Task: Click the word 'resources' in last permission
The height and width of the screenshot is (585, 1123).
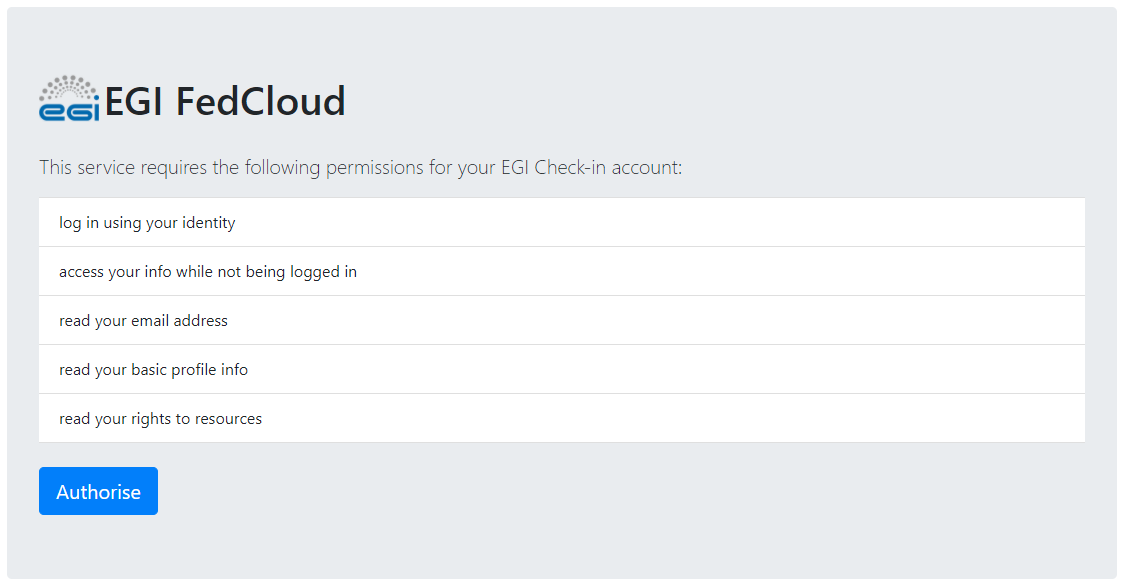Action: tap(229, 418)
